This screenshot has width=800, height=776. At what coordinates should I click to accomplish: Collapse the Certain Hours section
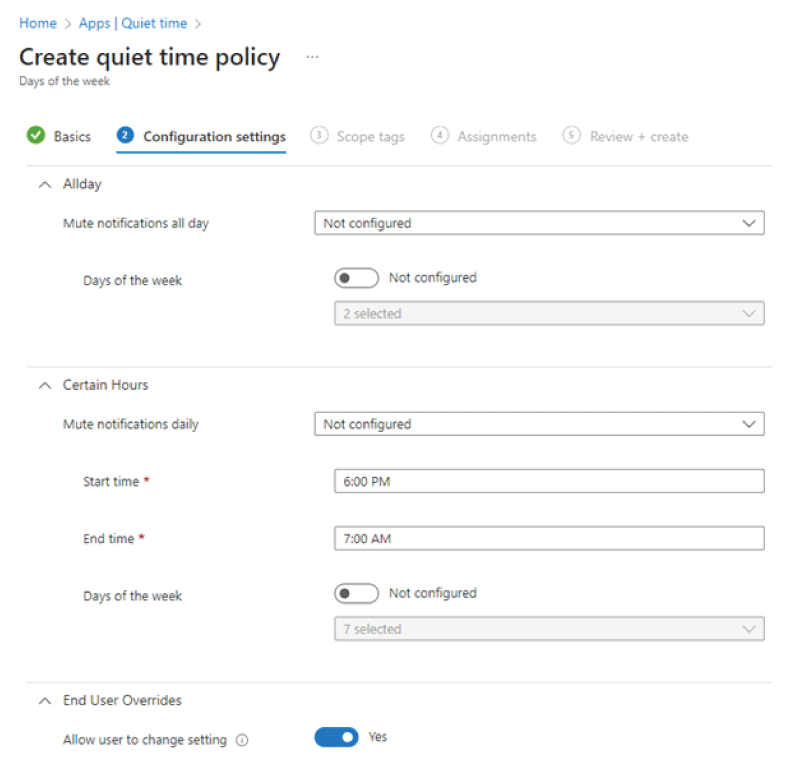coord(45,385)
